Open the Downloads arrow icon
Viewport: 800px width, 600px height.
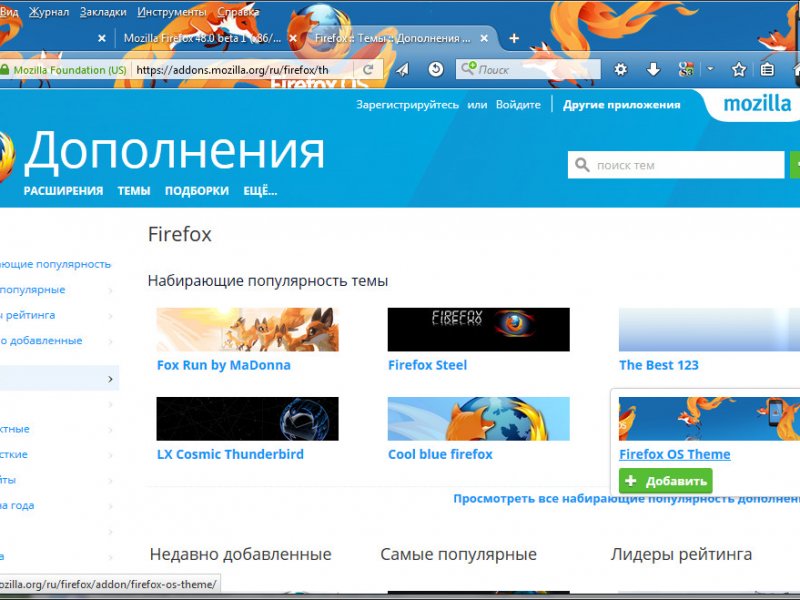coord(653,69)
